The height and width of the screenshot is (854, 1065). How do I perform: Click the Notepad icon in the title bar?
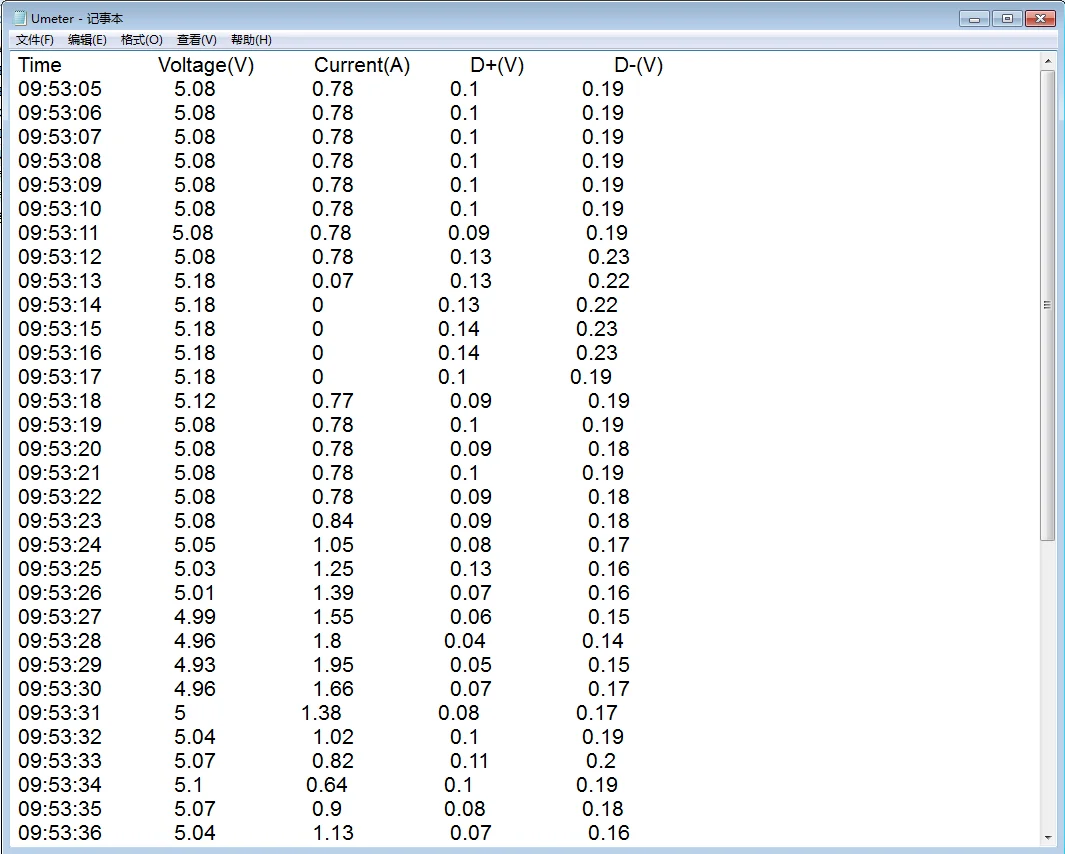pos(20,18)
